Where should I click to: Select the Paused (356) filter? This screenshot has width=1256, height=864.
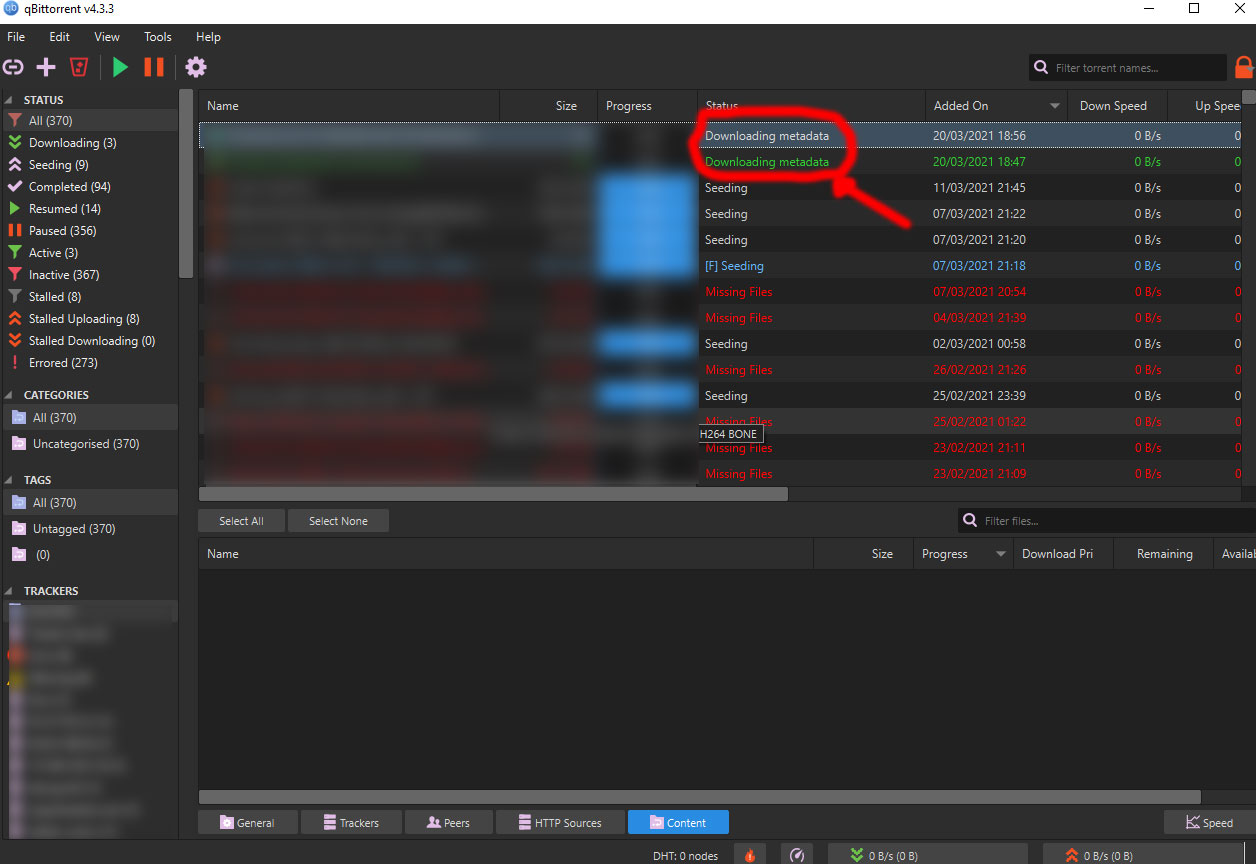click(x=89, y=231)
